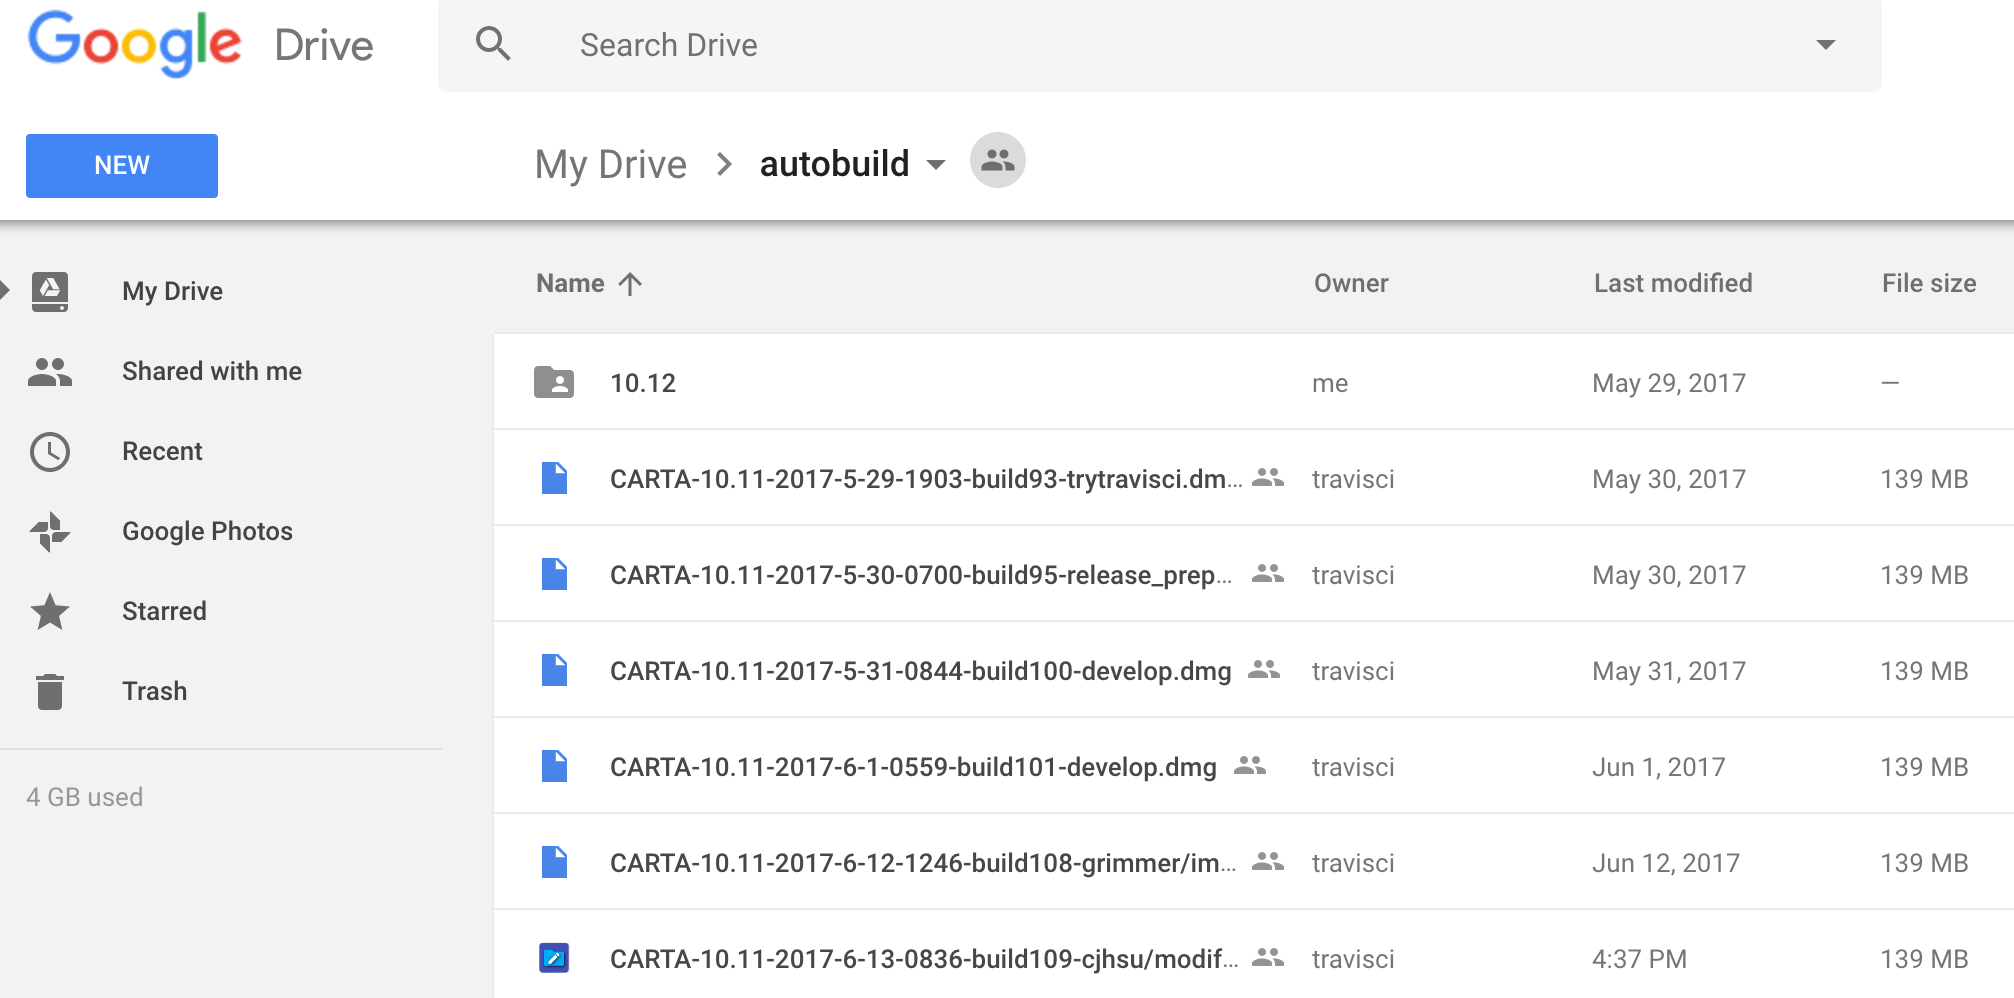The width and height of the screenshot is (2014, 998).
Task: Sort by the Name column header
Action: click(570, 283)
